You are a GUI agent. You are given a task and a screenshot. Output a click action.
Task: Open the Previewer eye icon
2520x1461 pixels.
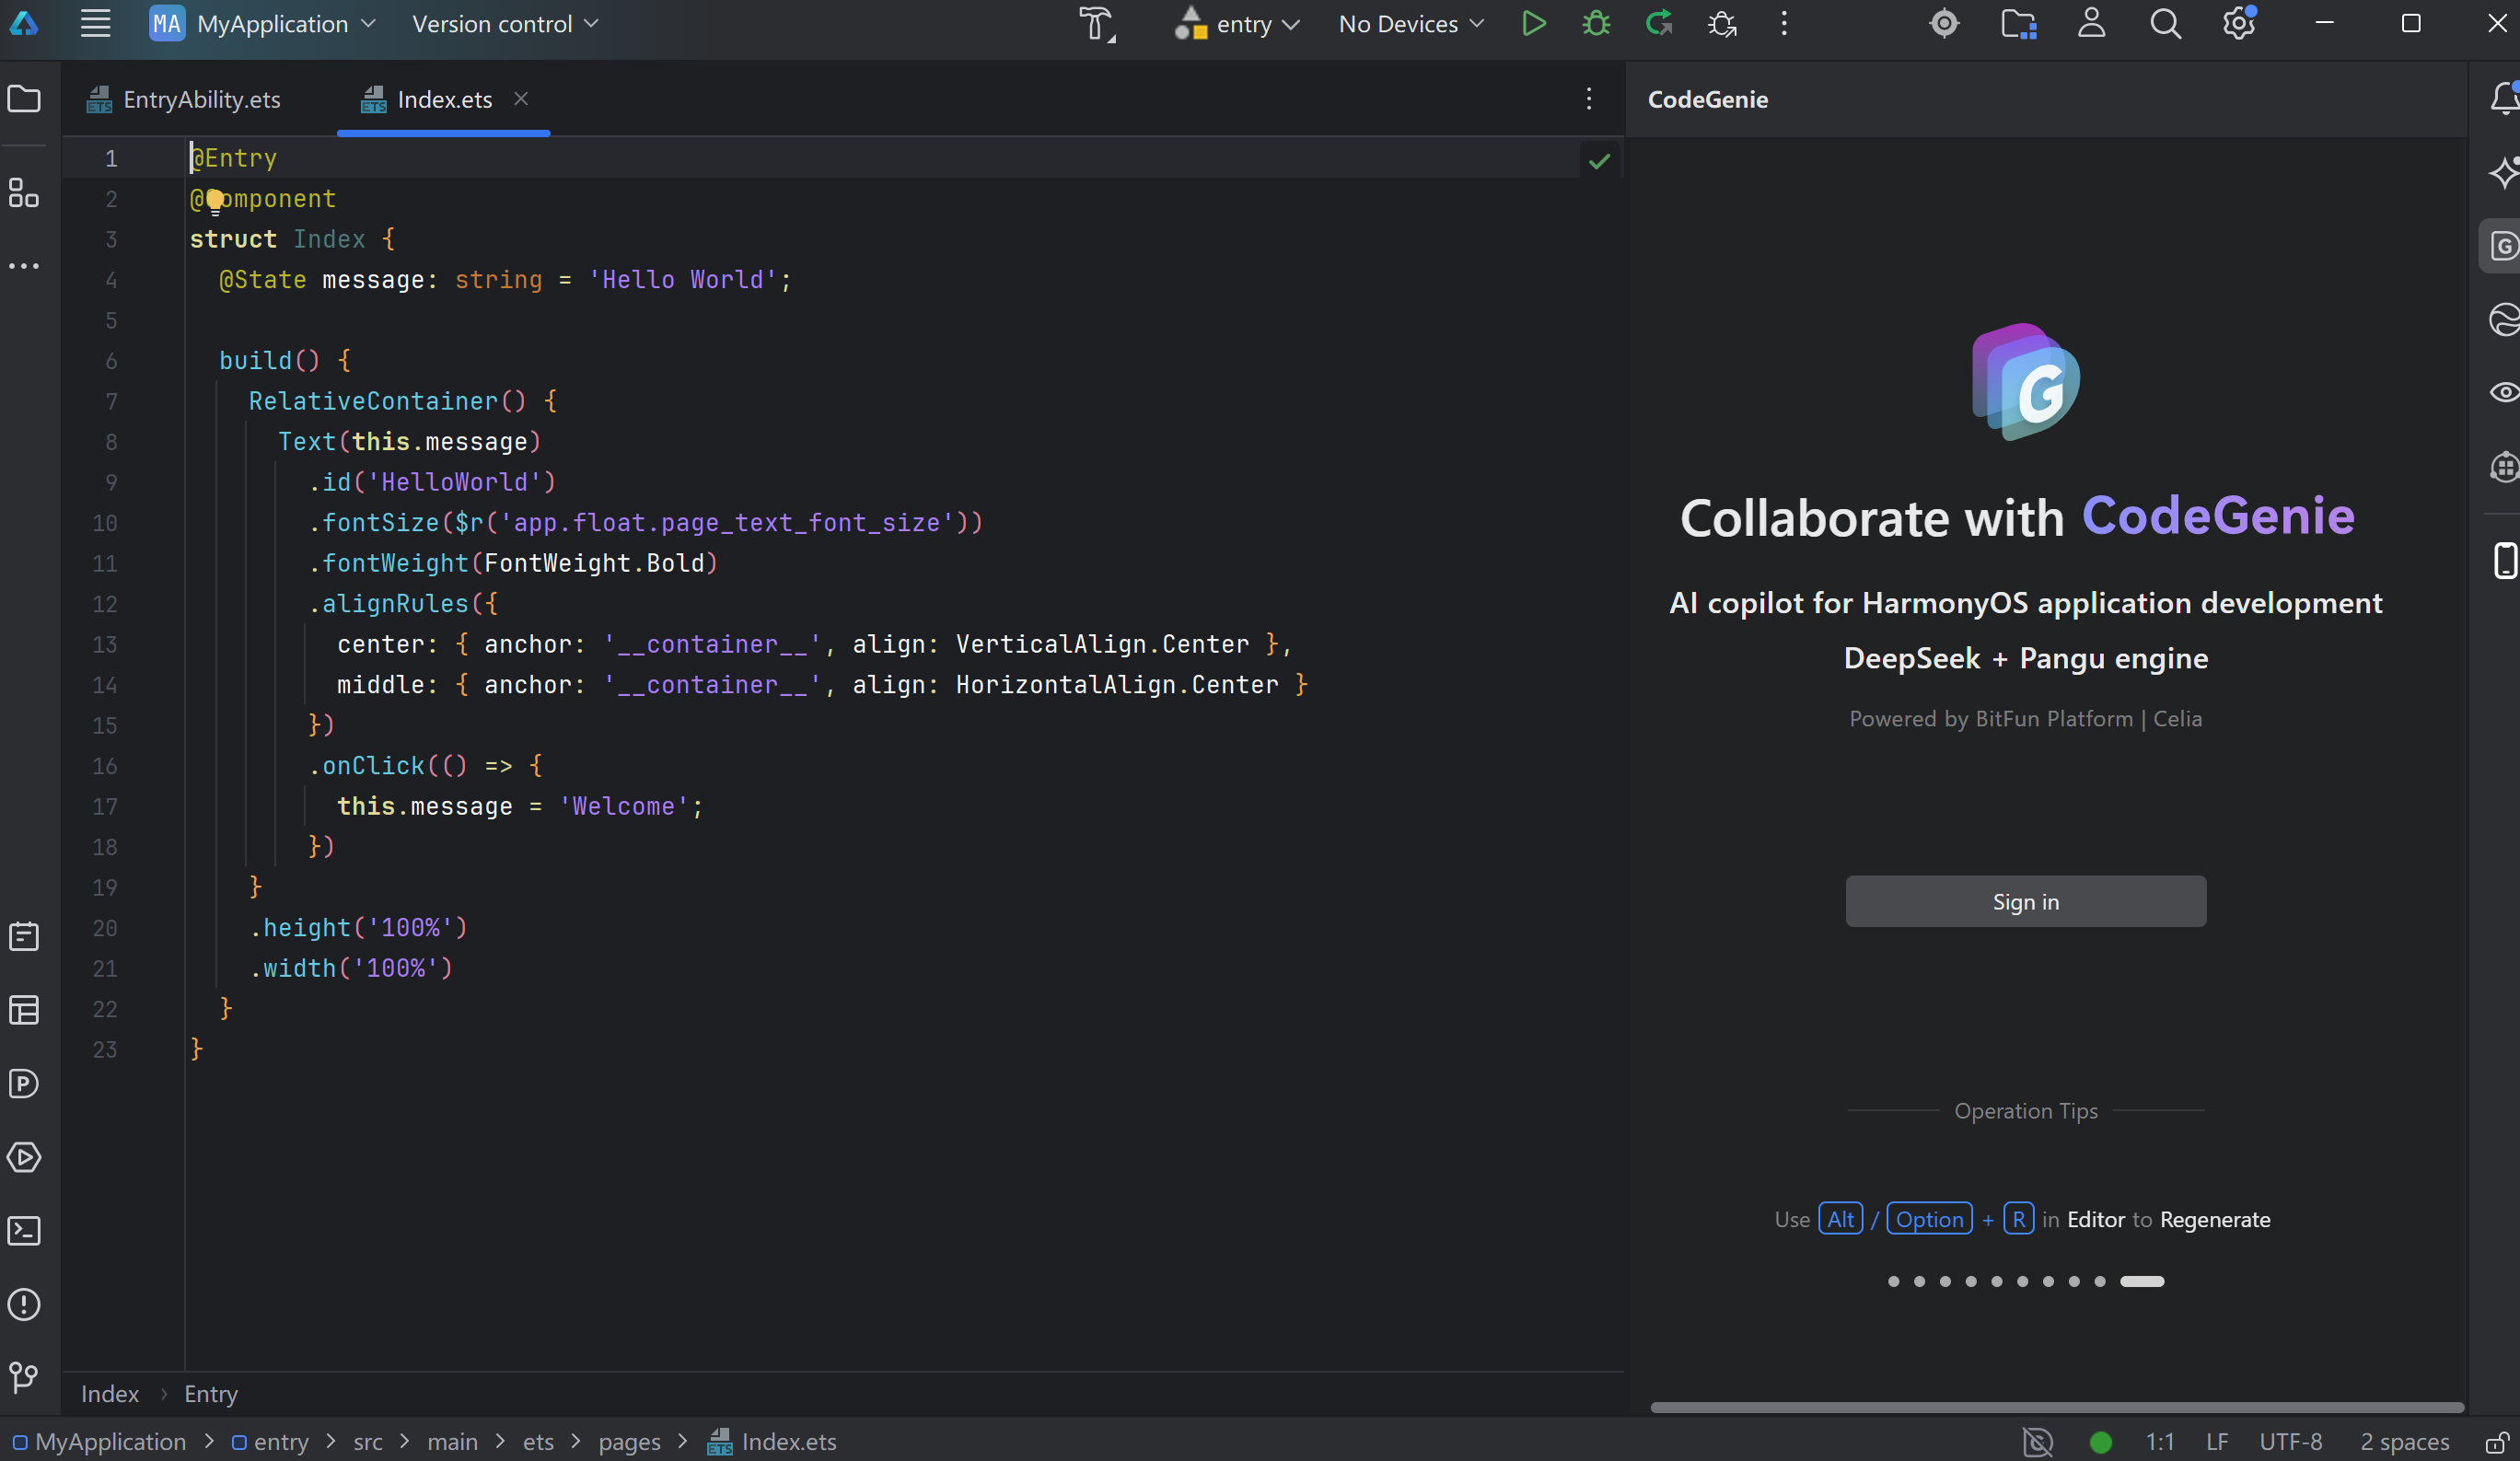(2503, 392)
